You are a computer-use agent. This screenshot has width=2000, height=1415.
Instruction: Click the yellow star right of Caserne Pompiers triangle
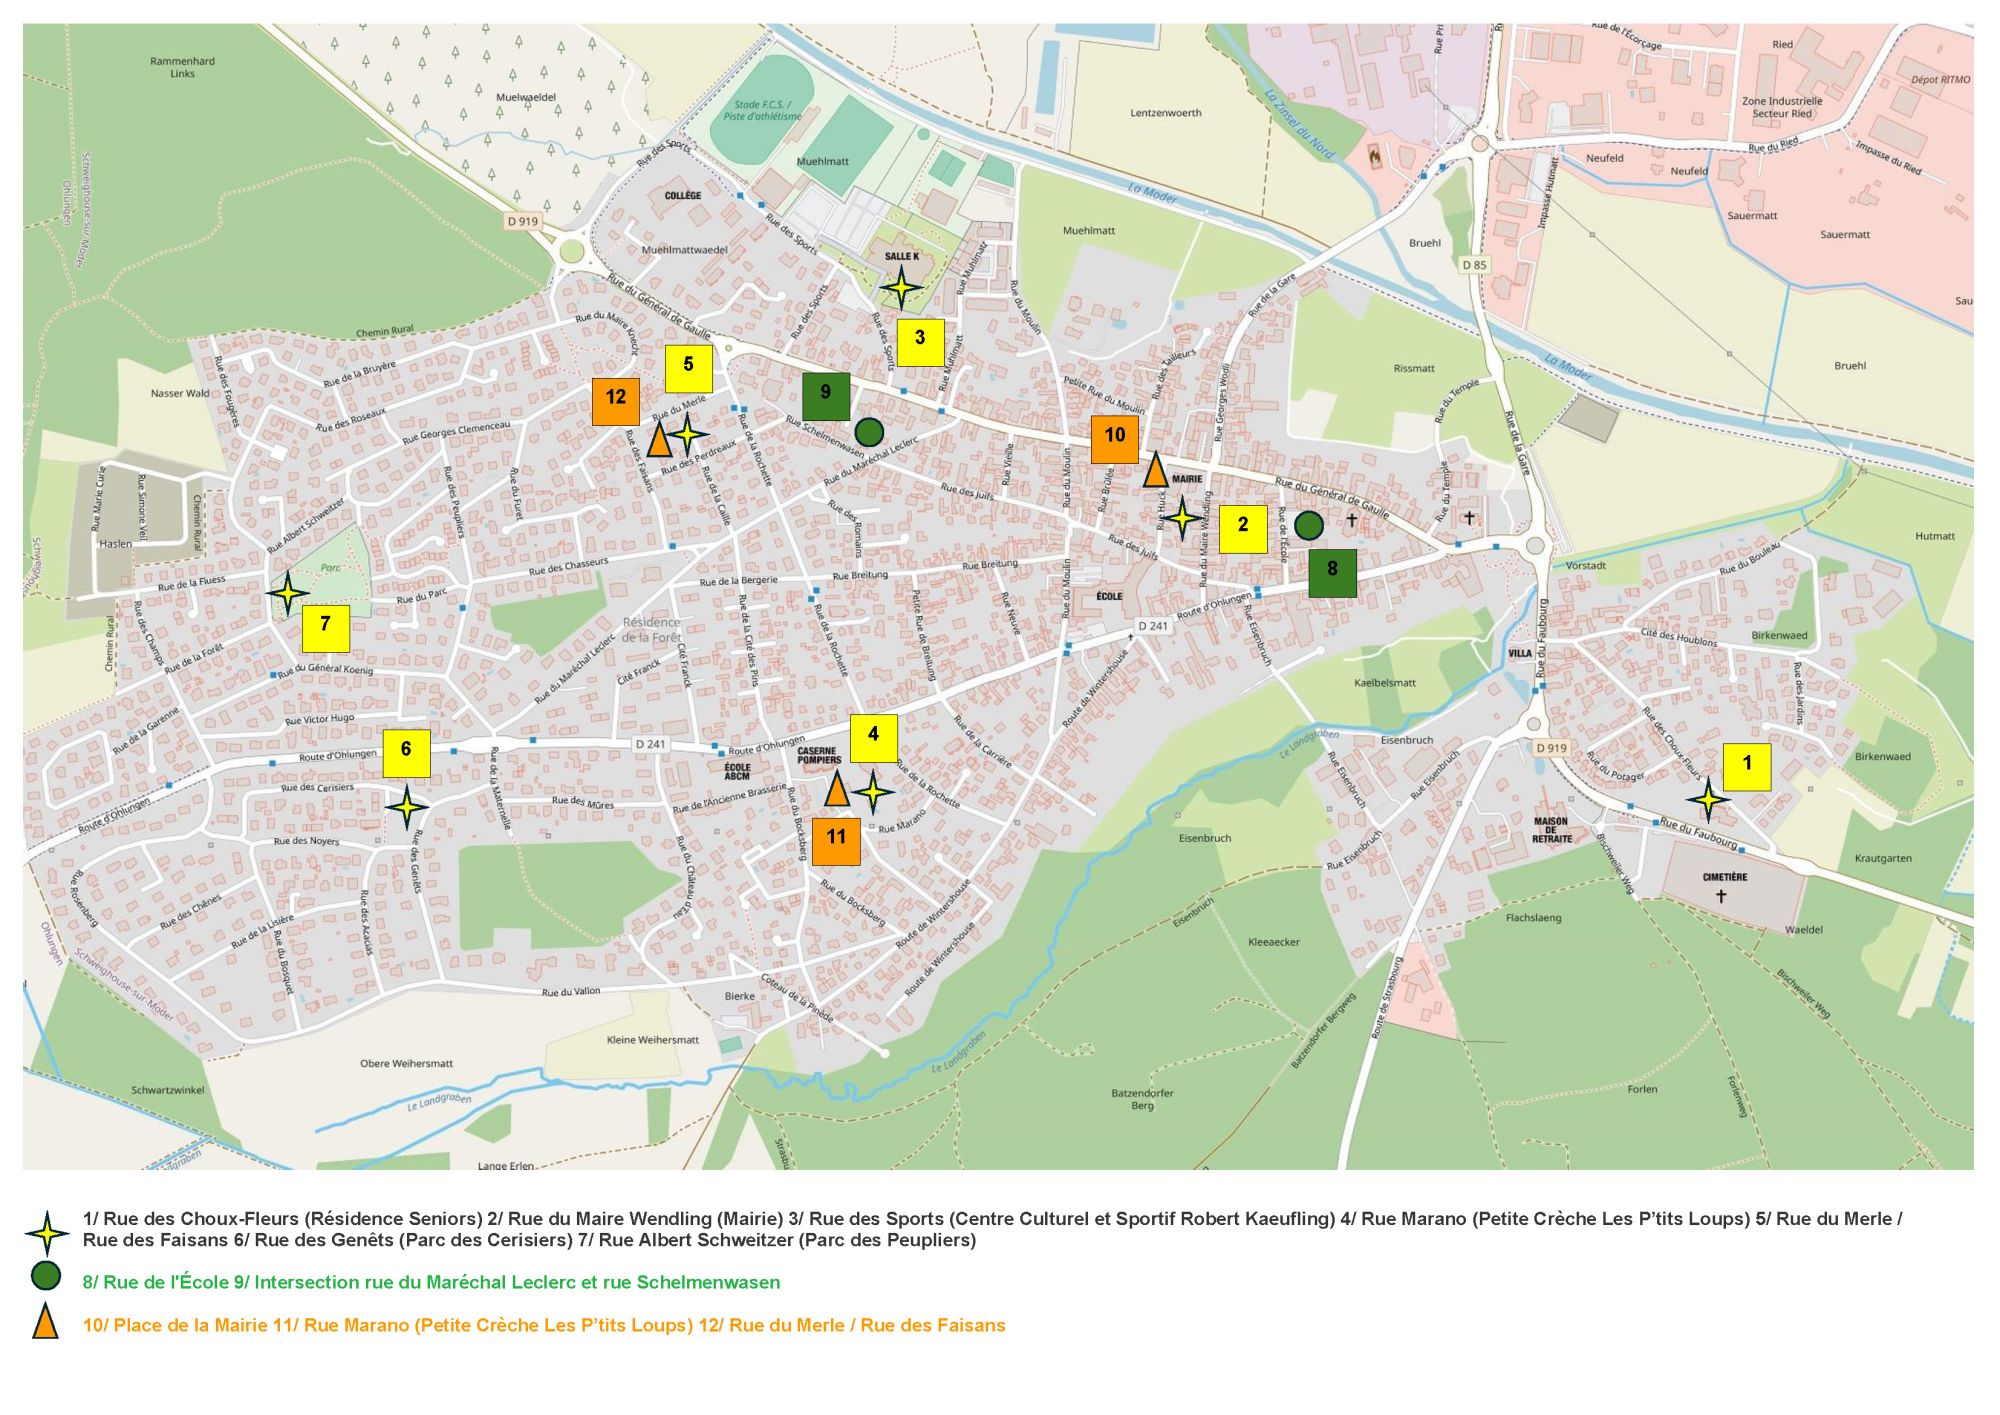[873, 793]
